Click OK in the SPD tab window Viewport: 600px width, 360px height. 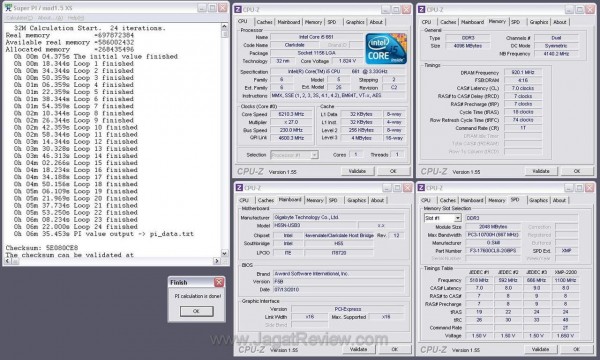pyautogui.click(x=577, y=350)
